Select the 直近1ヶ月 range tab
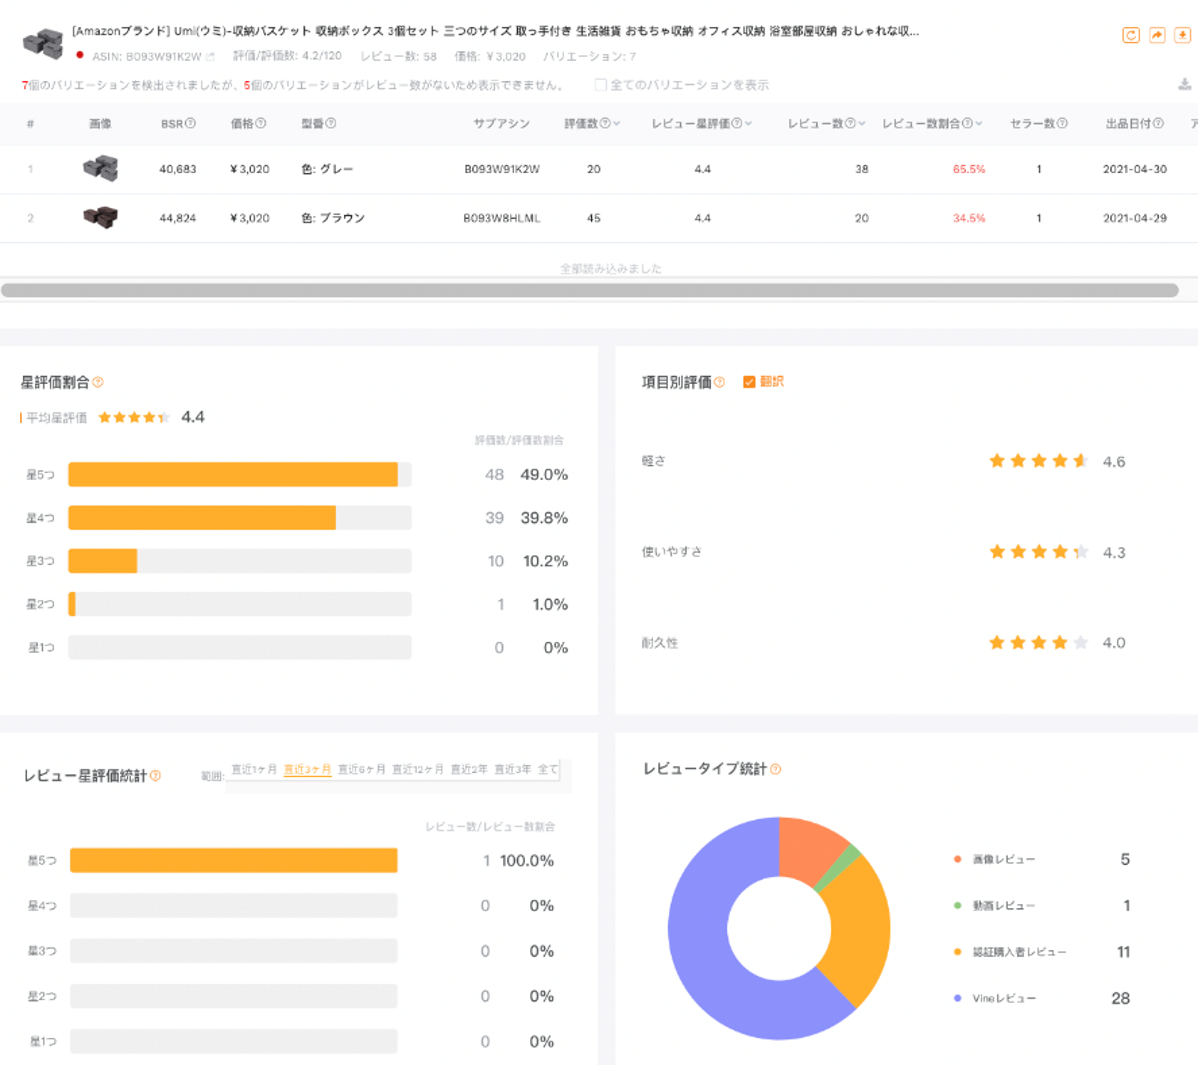This screenshot has width=1198, height=1065. 254,769
